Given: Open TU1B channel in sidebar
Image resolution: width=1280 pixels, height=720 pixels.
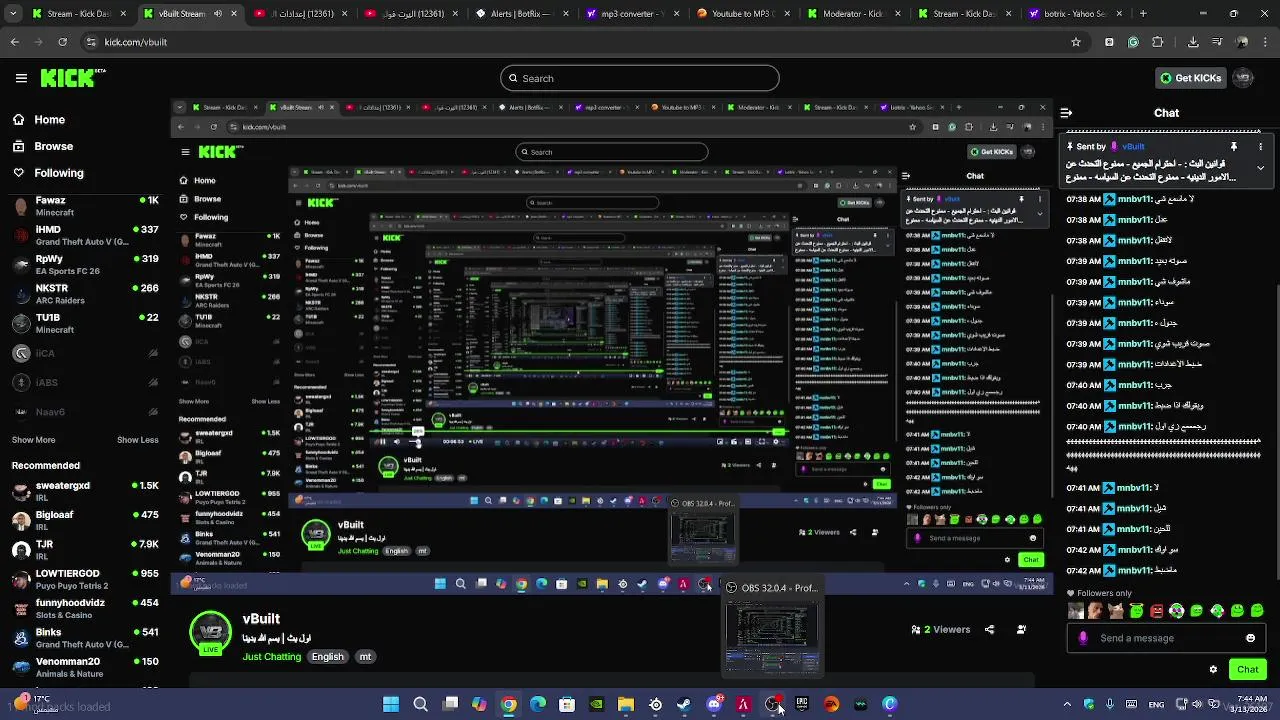Looking at the screenshot, I should click(85, 323).
